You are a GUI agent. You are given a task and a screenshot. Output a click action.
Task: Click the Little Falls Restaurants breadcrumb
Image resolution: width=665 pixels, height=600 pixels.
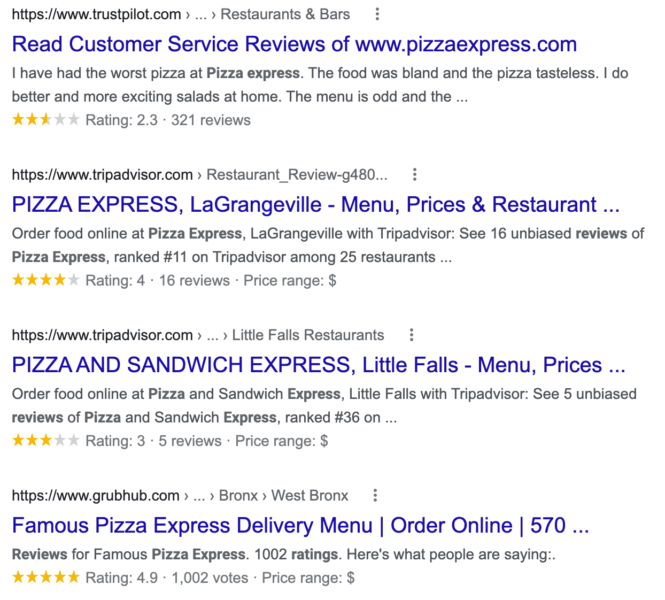click(308, 335)
